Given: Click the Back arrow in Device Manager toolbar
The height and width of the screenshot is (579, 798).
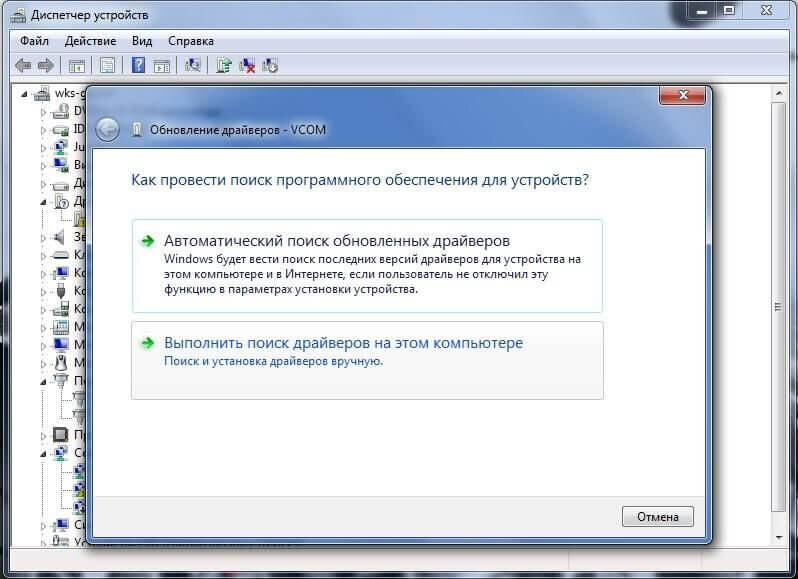Looking at the screenshot, I should tap(23, 66).
